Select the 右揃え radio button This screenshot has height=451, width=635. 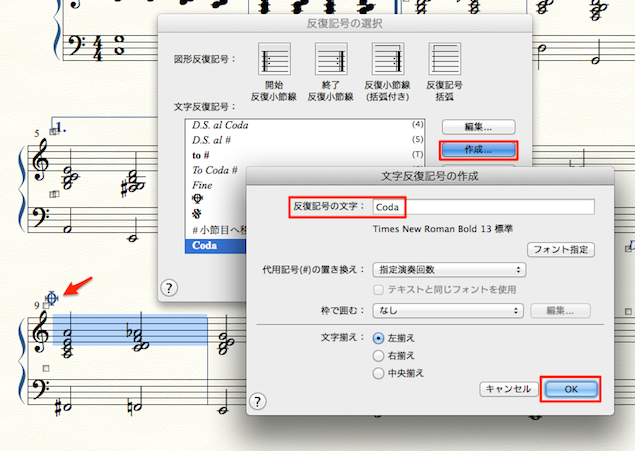coord(378,355)
